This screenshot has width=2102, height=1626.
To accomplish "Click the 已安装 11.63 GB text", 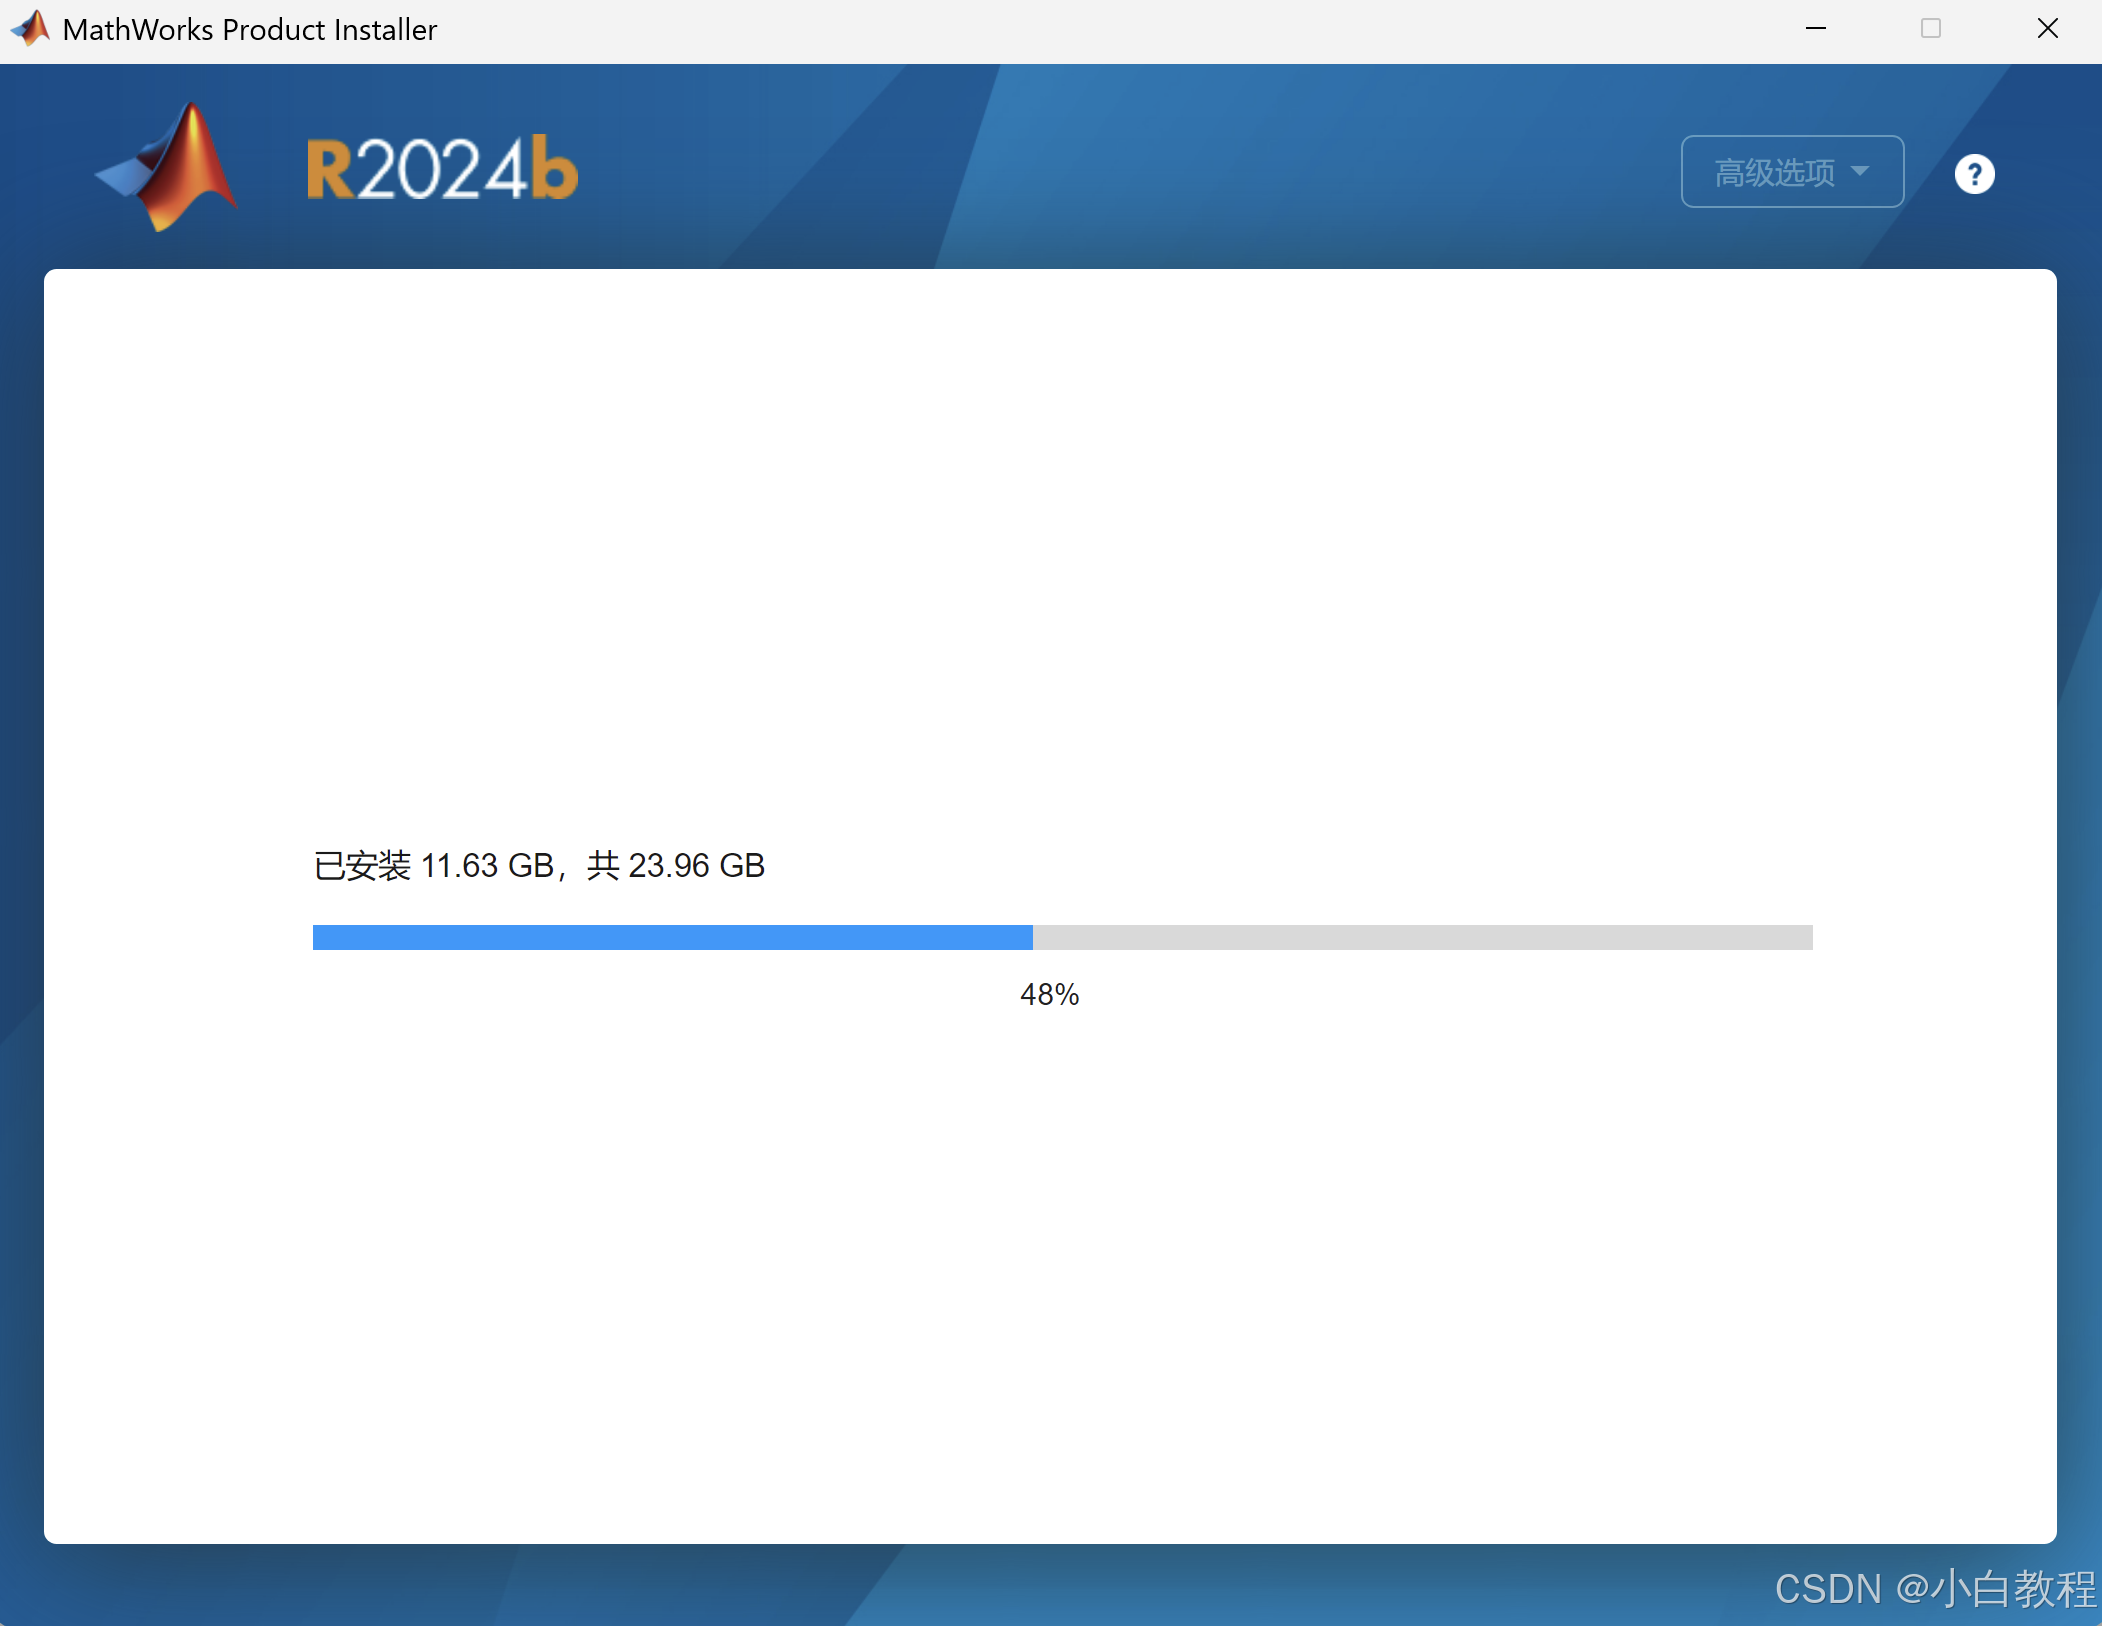I will (433, 865).
